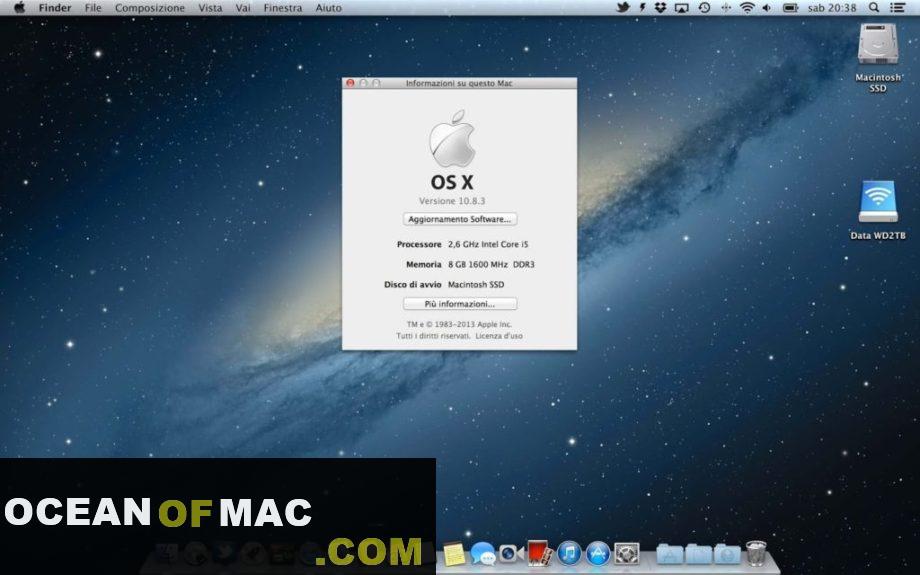Screen dimensions: 920x575
Task: Open the File menu
Action: coord(93,8)
